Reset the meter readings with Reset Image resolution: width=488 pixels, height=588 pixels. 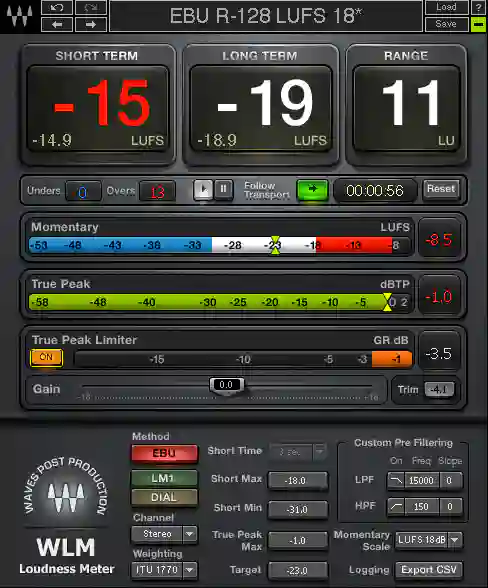441,190
